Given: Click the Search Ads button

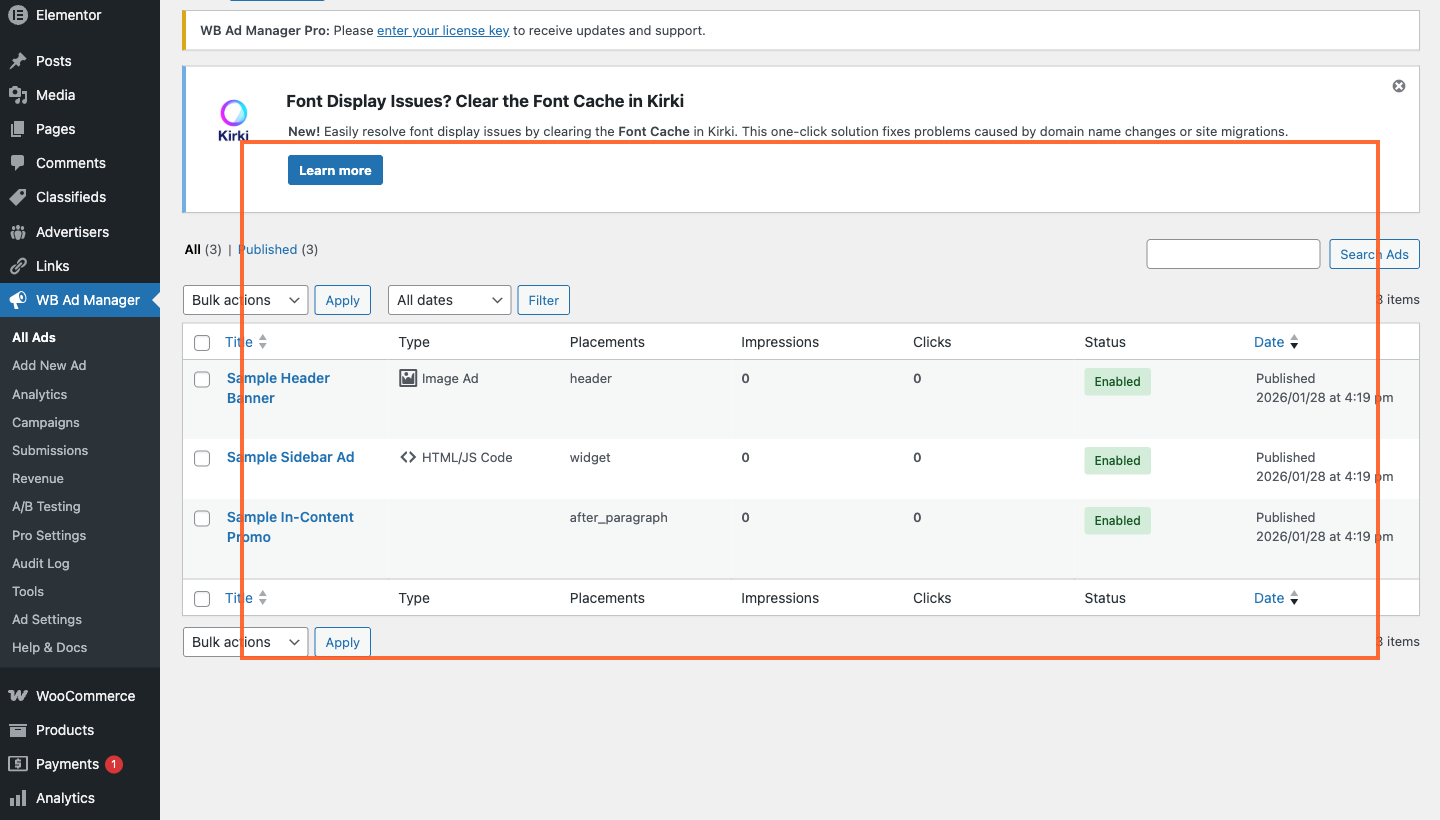Looking at the screenshot, I should click(1374, 254).
